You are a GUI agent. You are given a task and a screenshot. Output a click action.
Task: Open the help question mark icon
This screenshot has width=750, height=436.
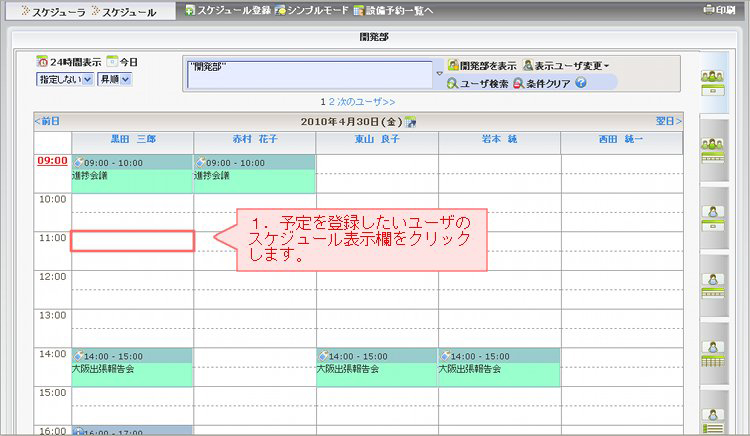click(581, 83)
